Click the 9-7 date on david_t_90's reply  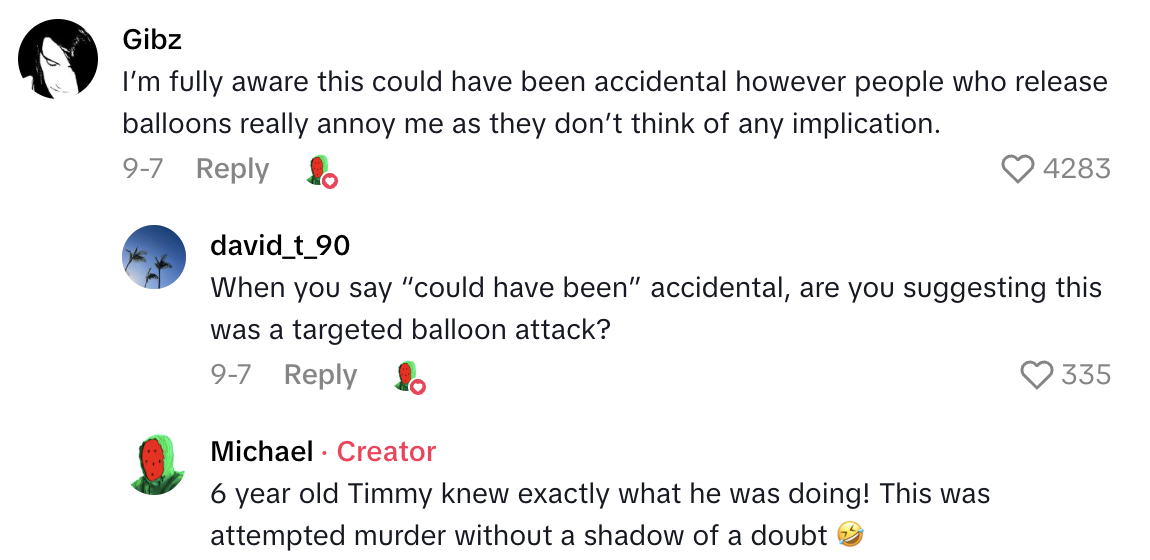point(230,375)
